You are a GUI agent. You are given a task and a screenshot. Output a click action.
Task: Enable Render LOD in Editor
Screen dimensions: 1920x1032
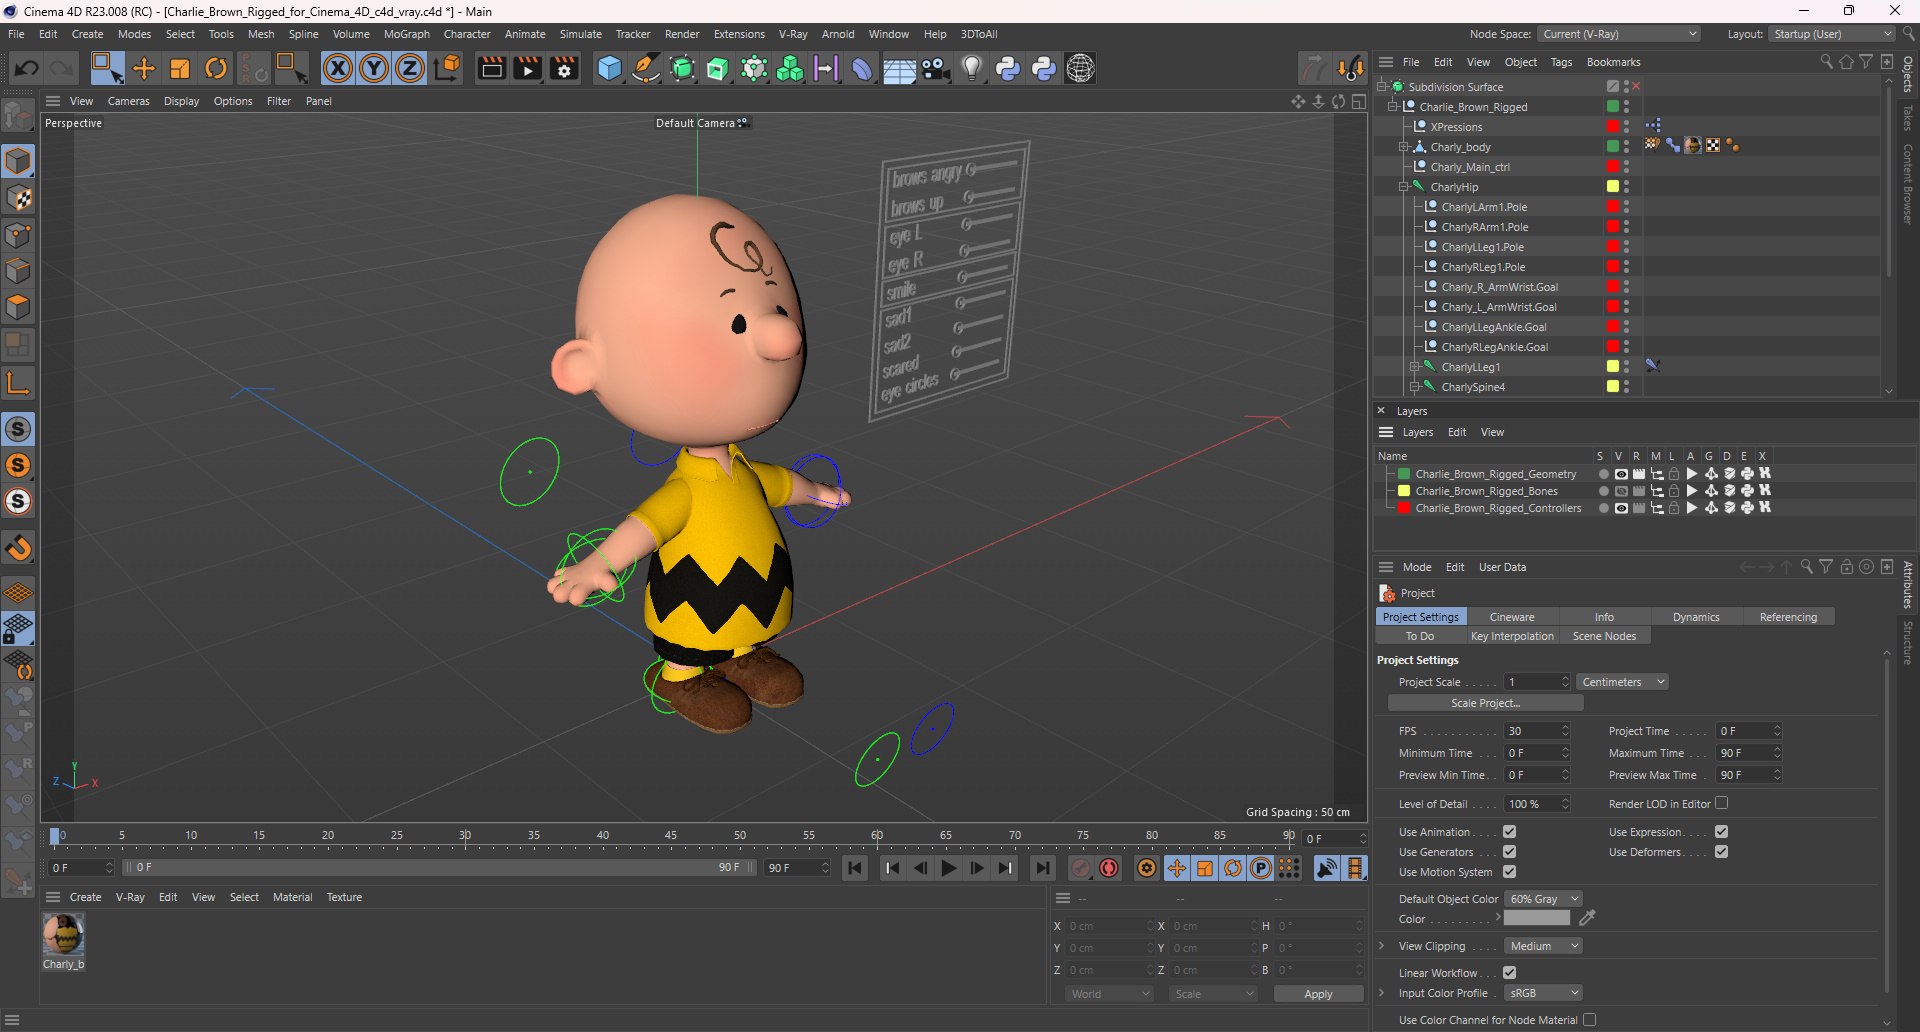[1722, 803]
